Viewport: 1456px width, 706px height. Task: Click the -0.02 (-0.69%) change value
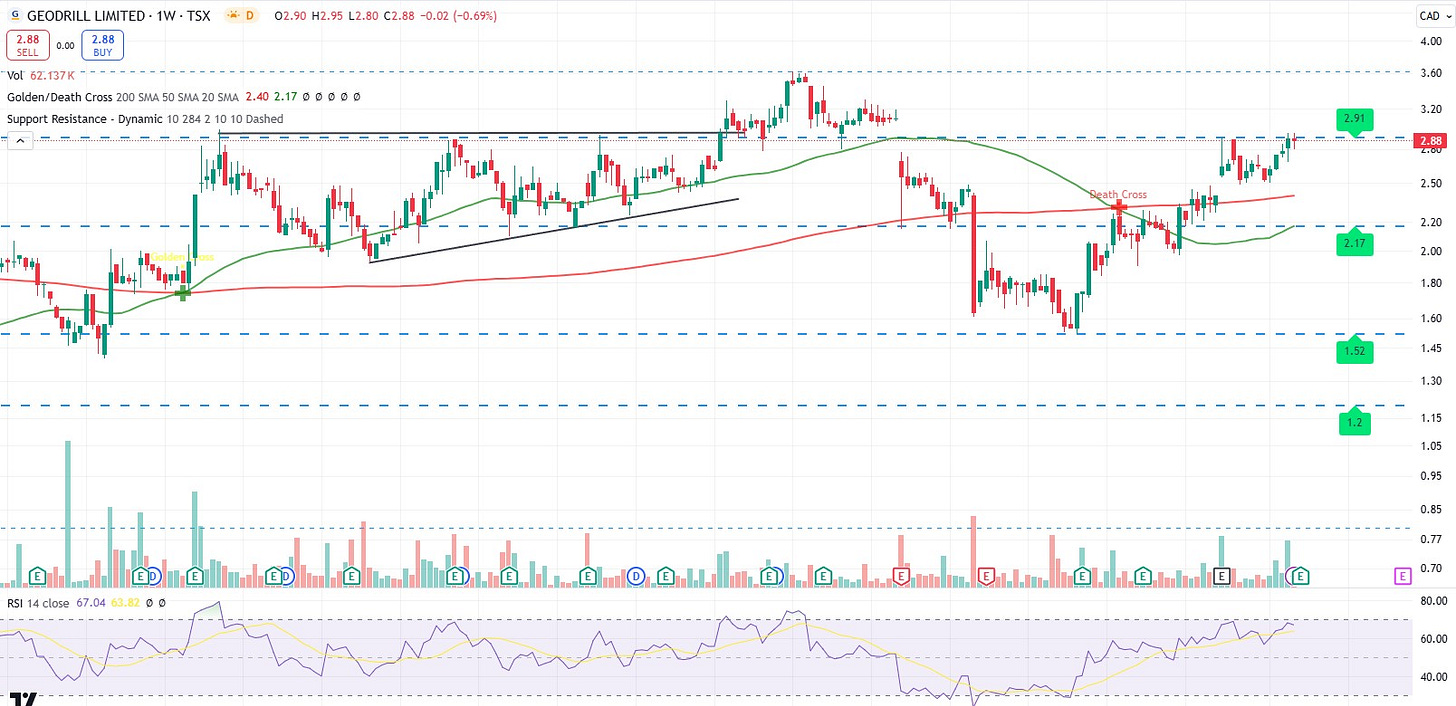click(x=459, y=16)
